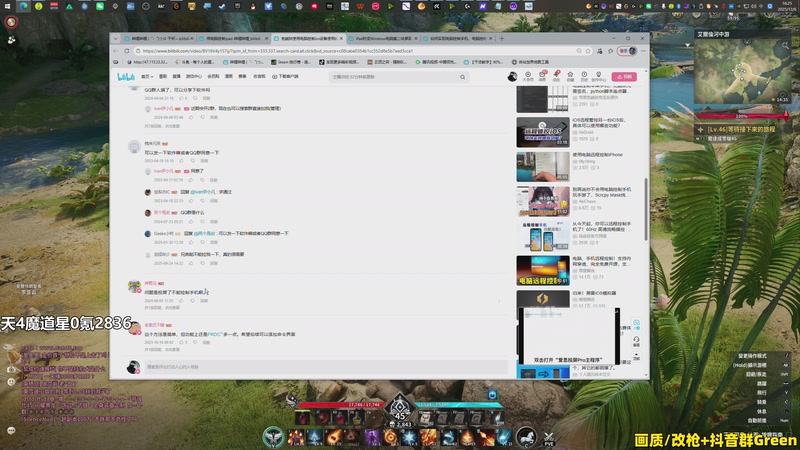This screenshot has width=800, height=450.
Task: Open 游戏中心 in bilibili nav bar
Action: 194,77
